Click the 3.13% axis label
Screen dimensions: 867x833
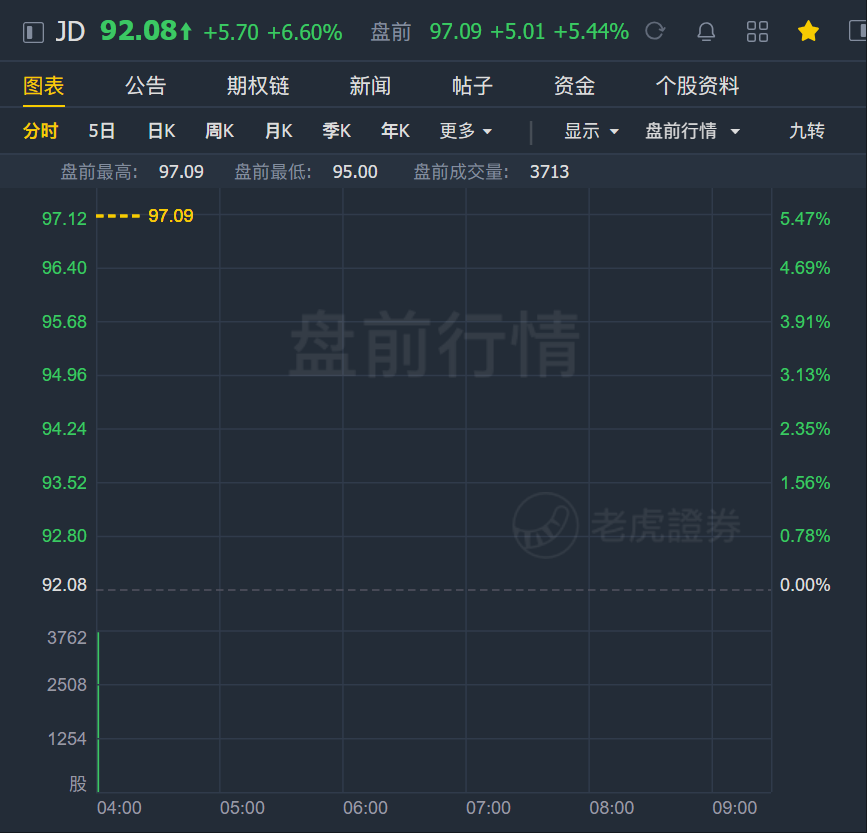click(805, 375)
